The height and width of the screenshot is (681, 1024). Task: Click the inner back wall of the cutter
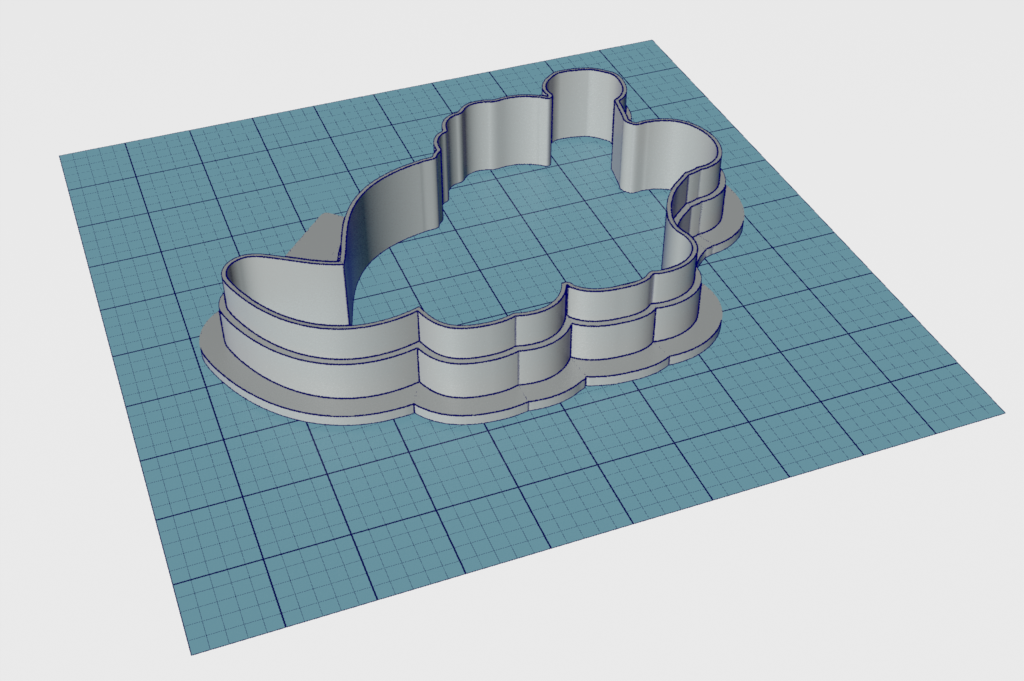(500, 140)
